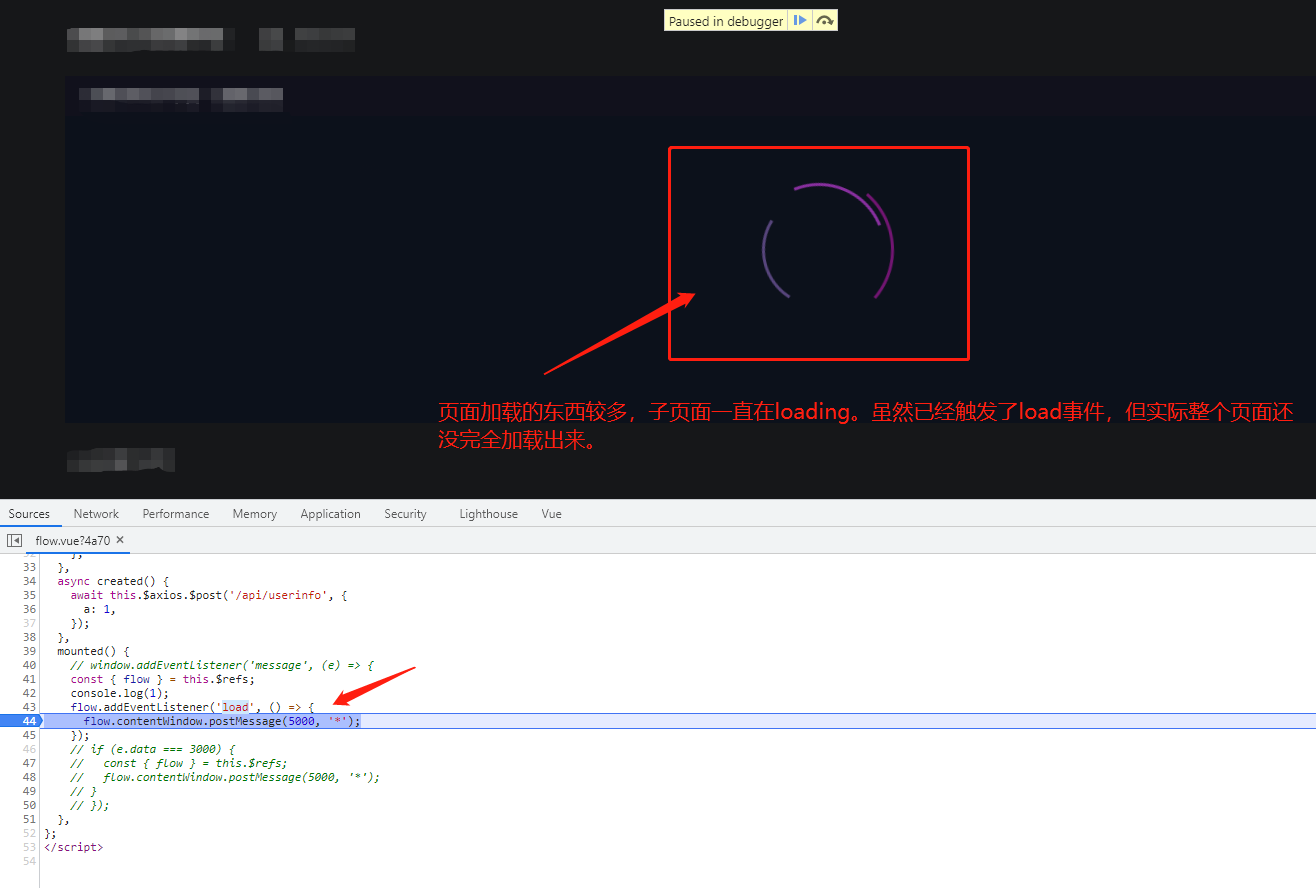Viewport: 1316px width, 888px height.
Task: Switch to the Memory panel
Action: [254, 513]
